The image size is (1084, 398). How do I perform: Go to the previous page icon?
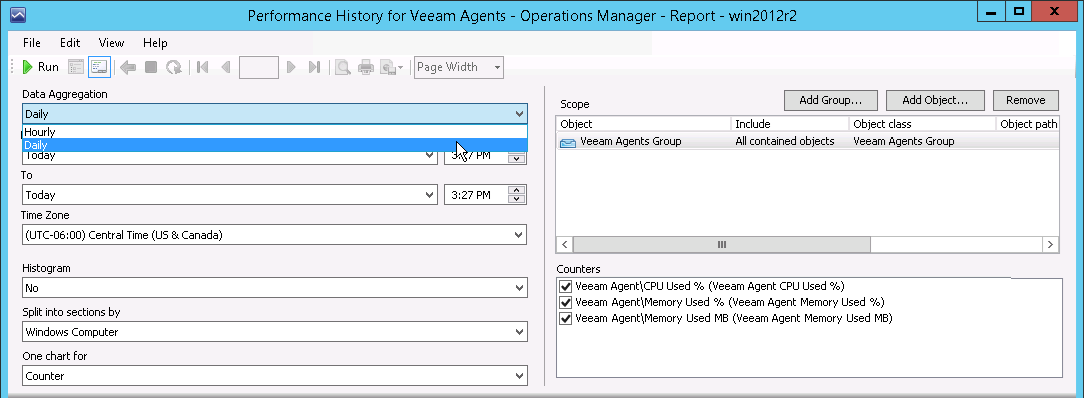click(225, 67)
